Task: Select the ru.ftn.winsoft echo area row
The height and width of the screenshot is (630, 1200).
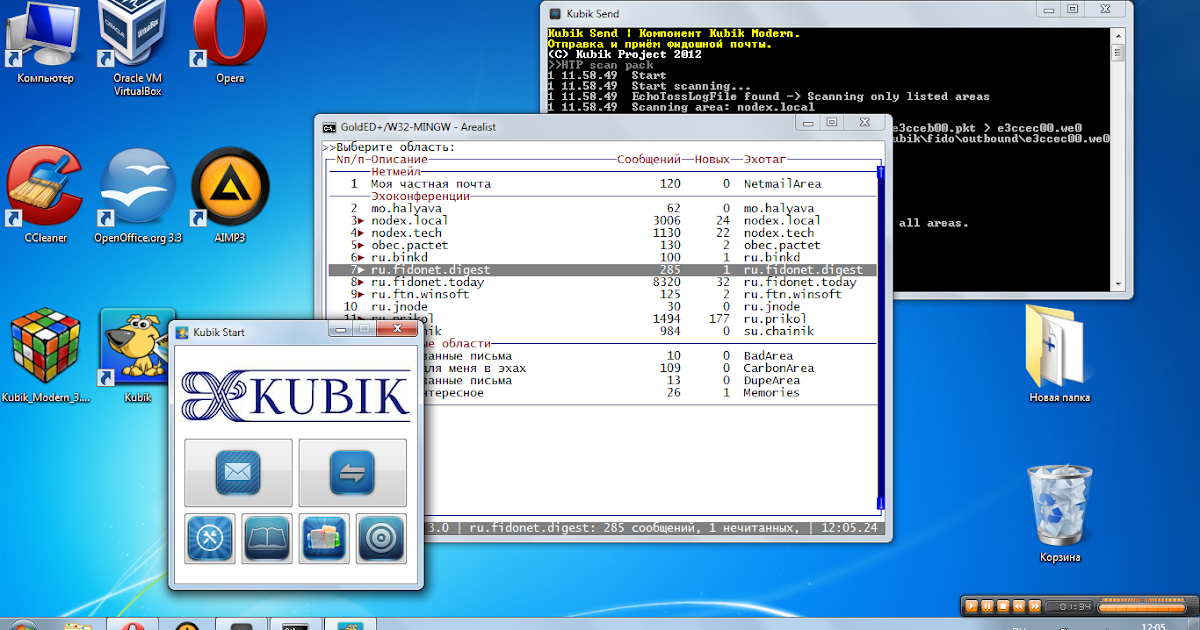Action: click(602, 294)
